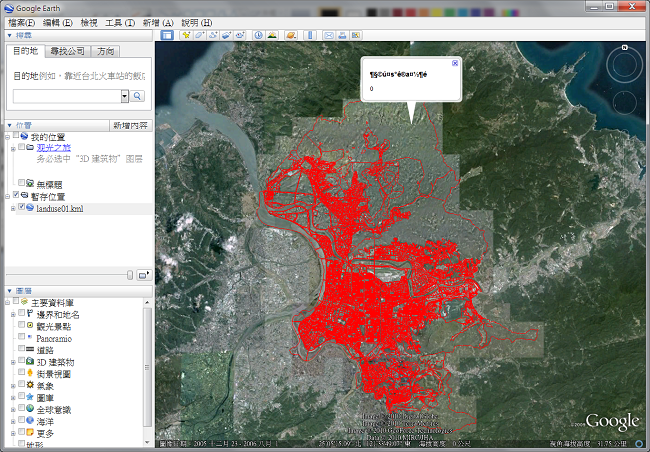
Task: Expand the landuse01.kml tree node
Action: pyautogui.click(x=11, y=208)
